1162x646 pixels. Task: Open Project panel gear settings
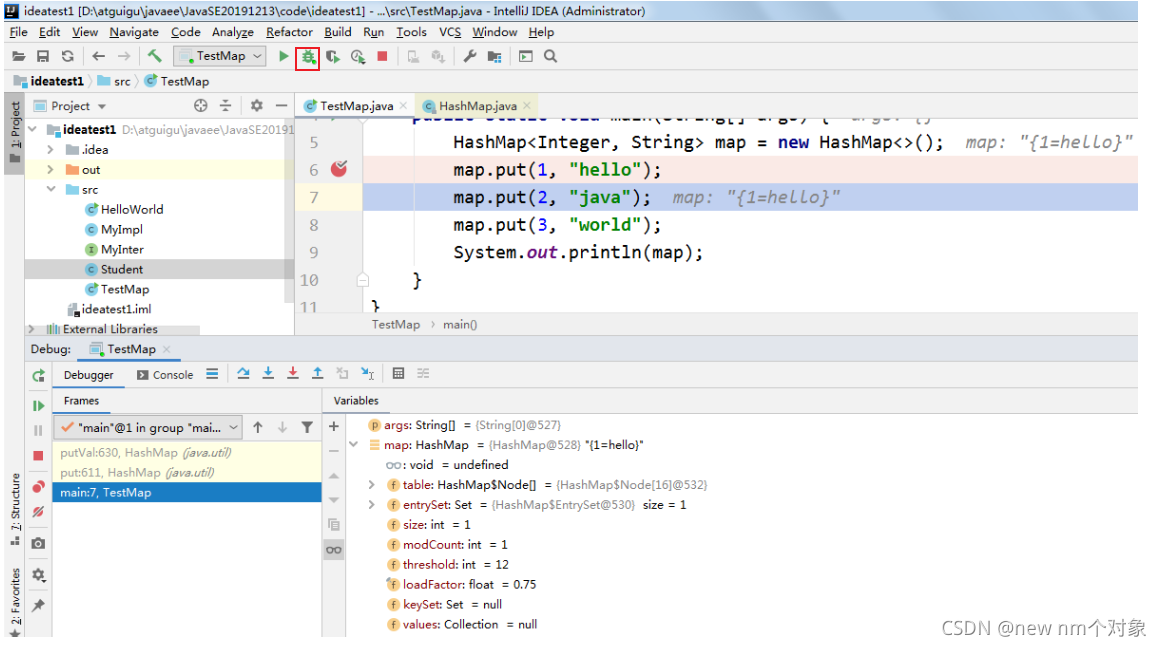click(256, 106)
